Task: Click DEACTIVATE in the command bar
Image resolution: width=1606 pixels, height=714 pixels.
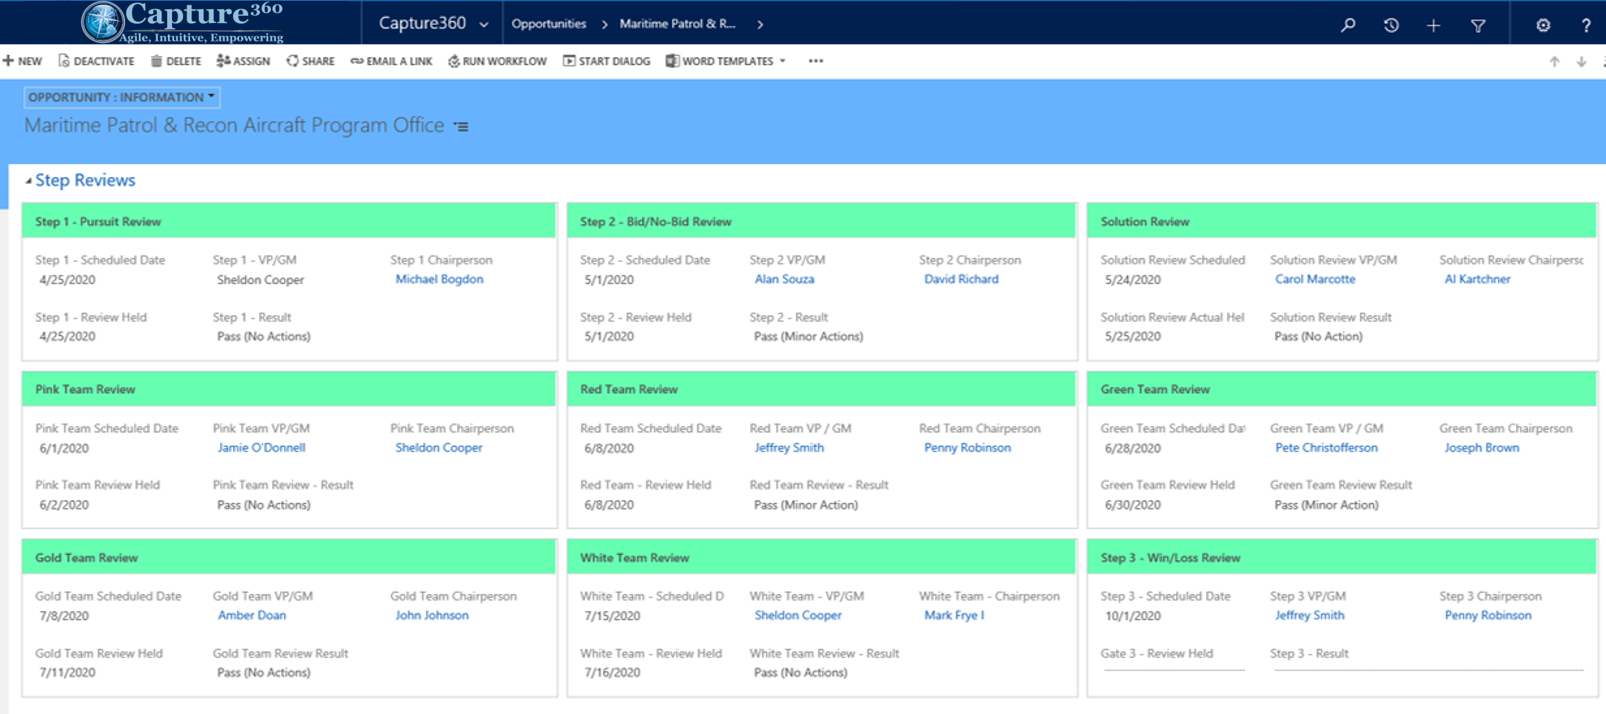Action: [x=96, y=61]
